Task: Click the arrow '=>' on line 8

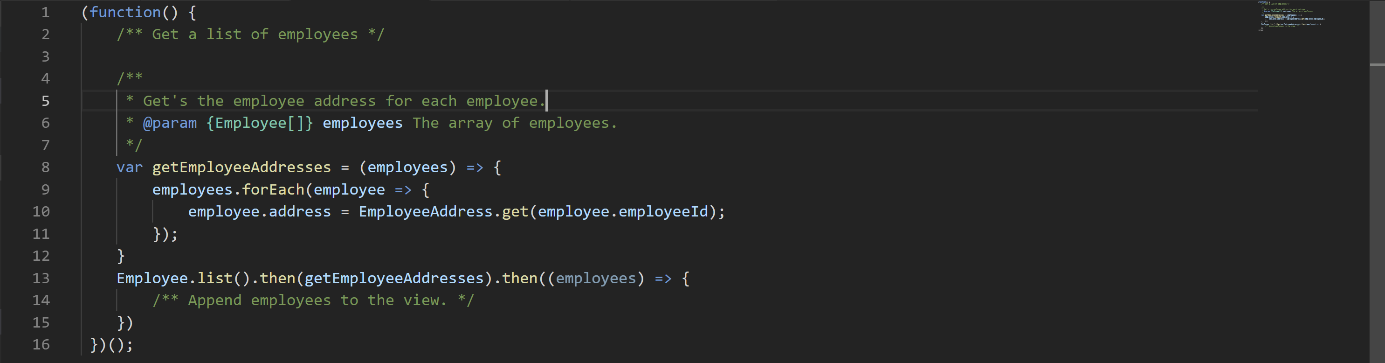Action: pos(475,167)
